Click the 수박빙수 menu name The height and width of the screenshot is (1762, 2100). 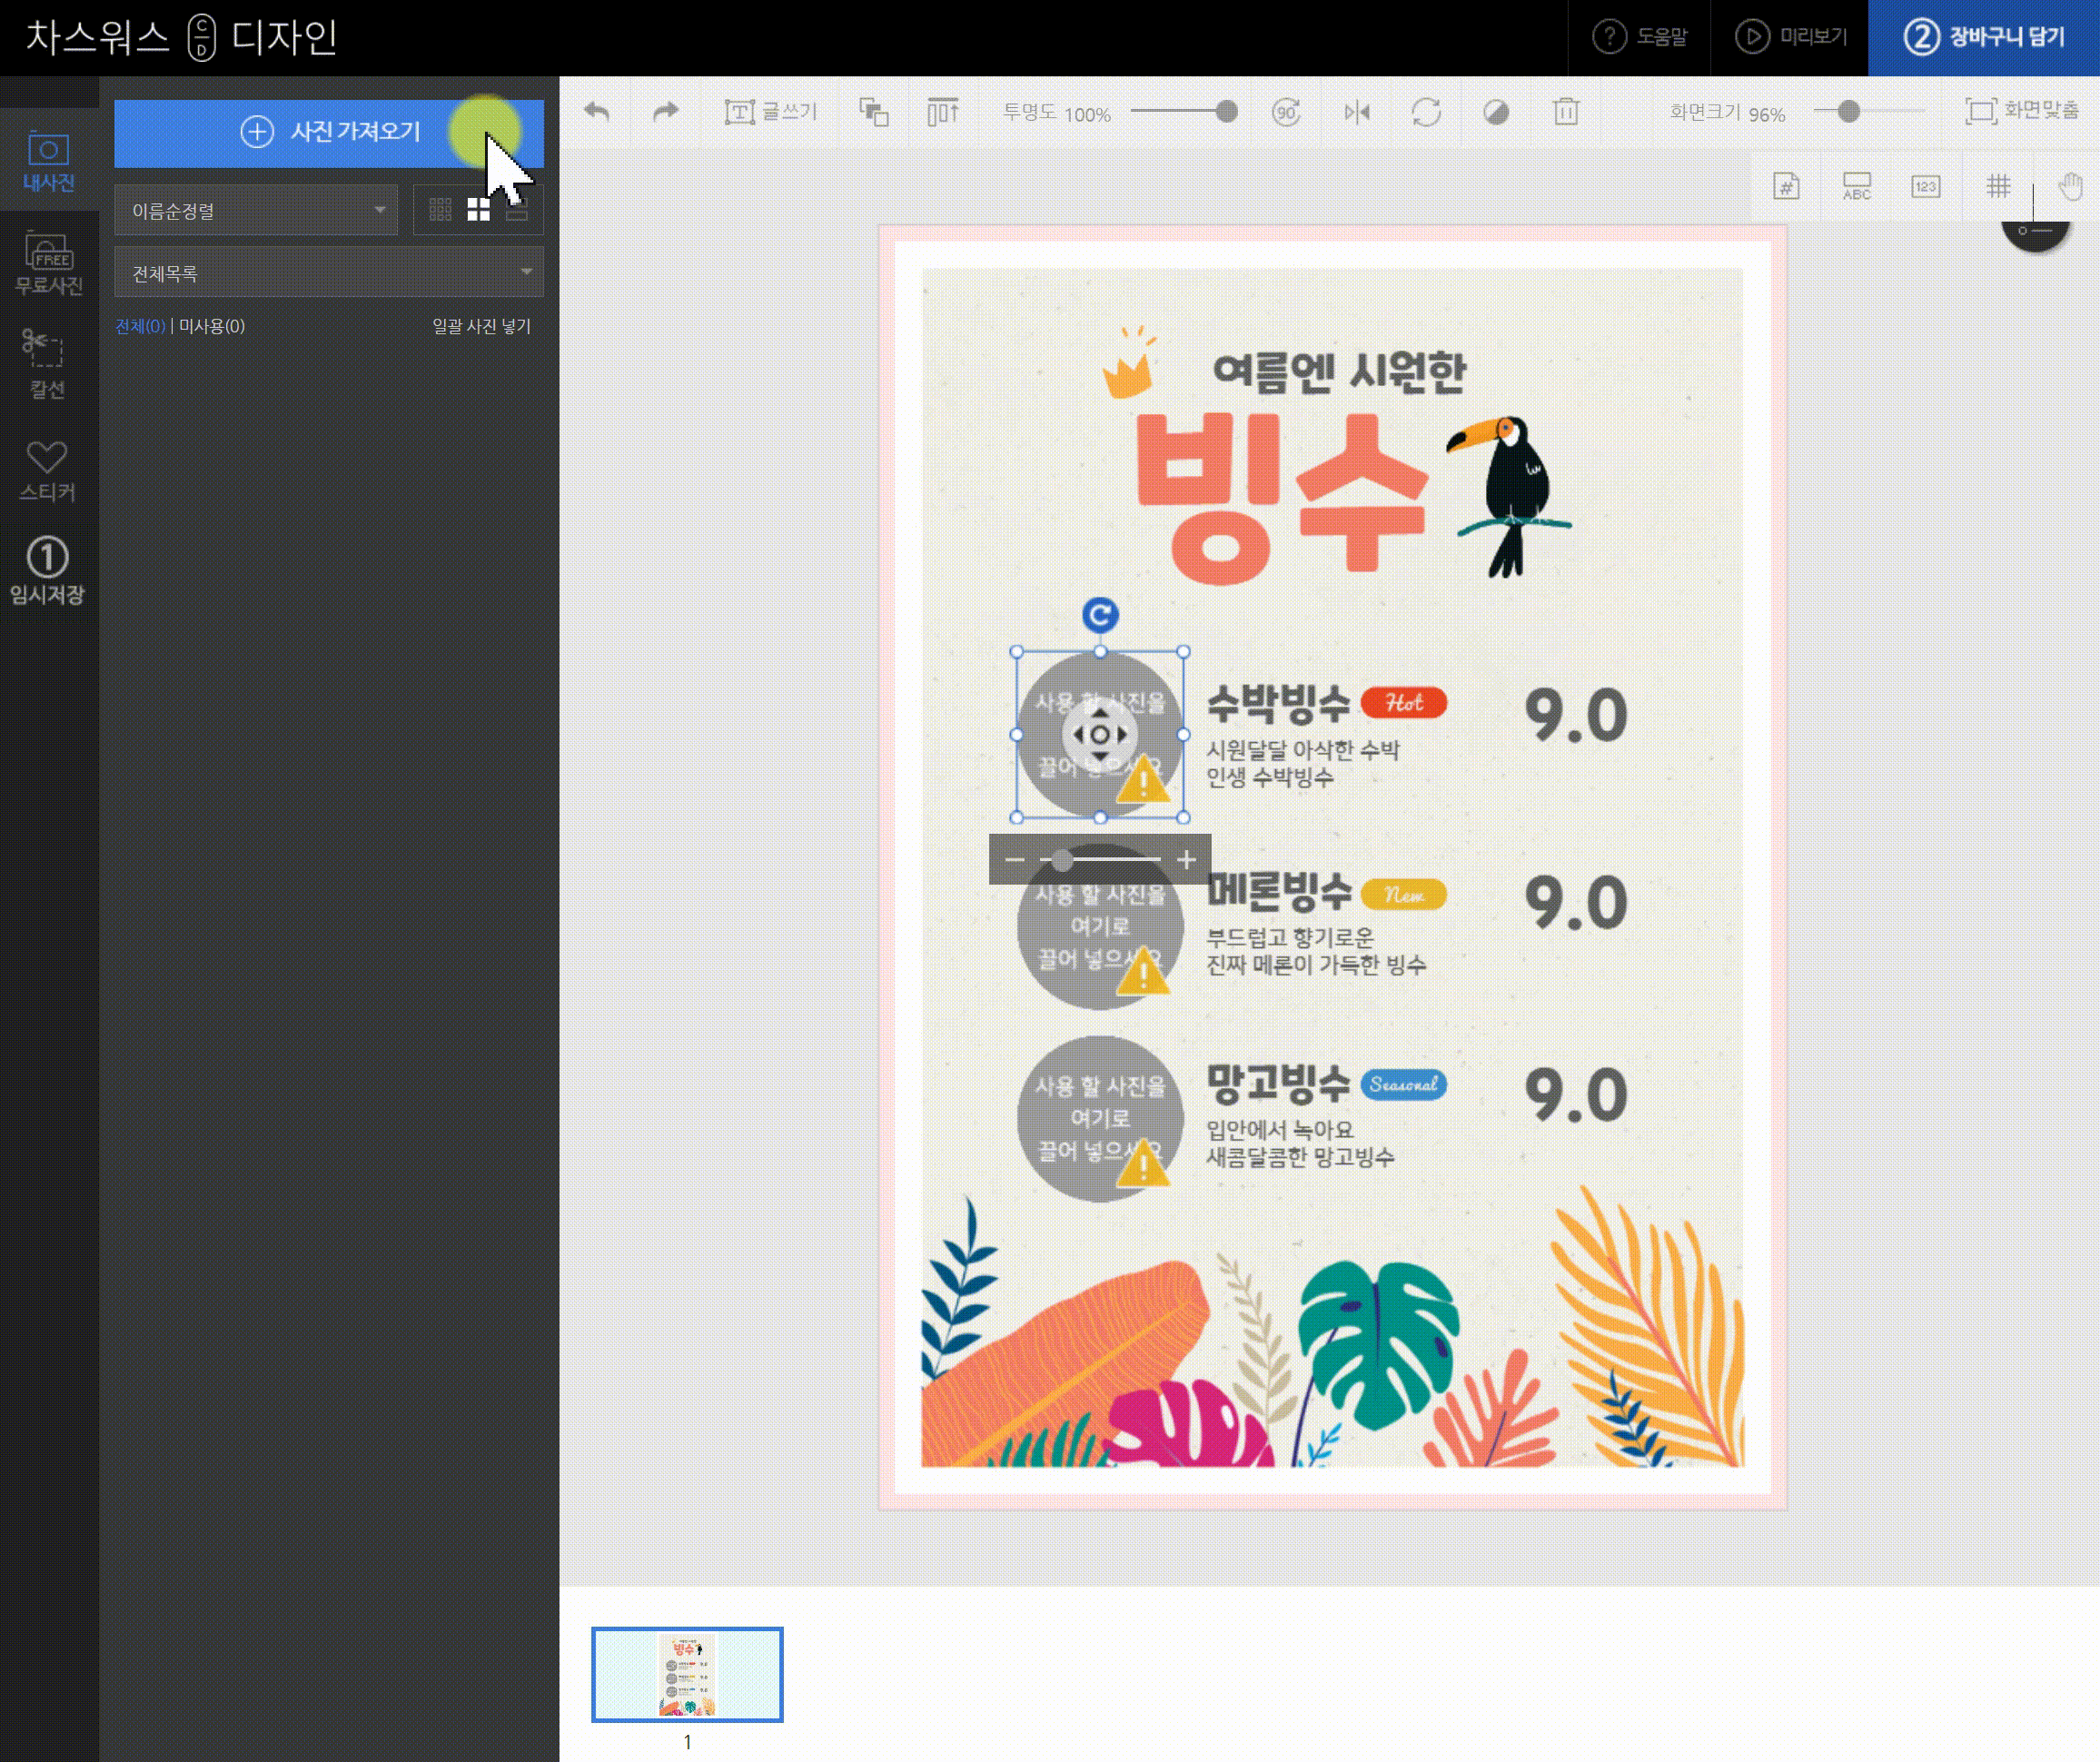(1278, 704)
